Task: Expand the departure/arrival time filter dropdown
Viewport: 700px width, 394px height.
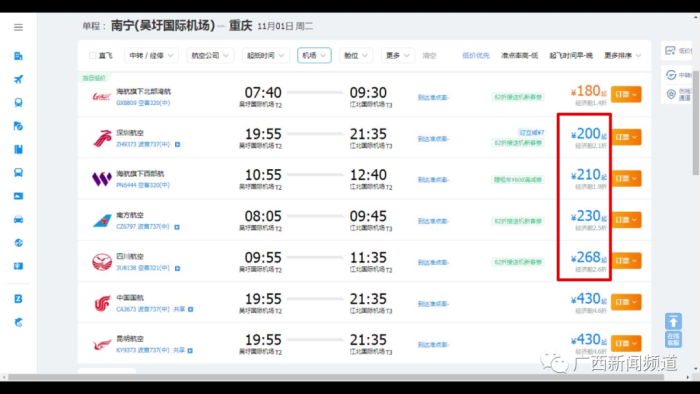Action: click(x=266, y=55)
